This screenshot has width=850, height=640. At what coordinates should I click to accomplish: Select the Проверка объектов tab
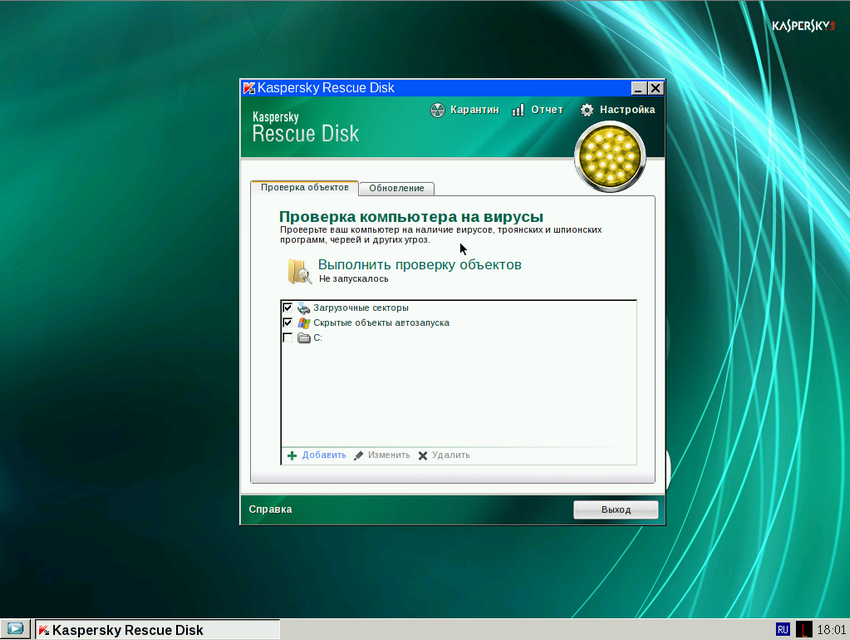point(304,188)
